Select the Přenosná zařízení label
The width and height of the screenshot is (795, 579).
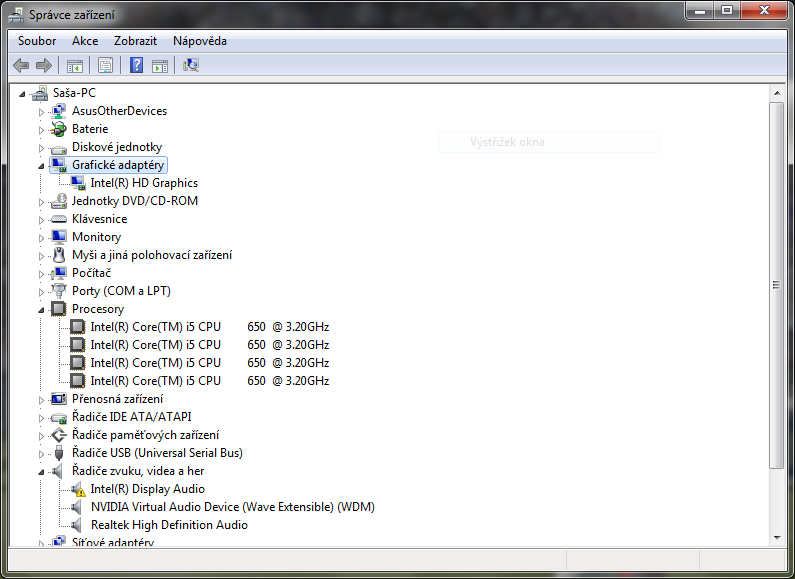(118, 399)
